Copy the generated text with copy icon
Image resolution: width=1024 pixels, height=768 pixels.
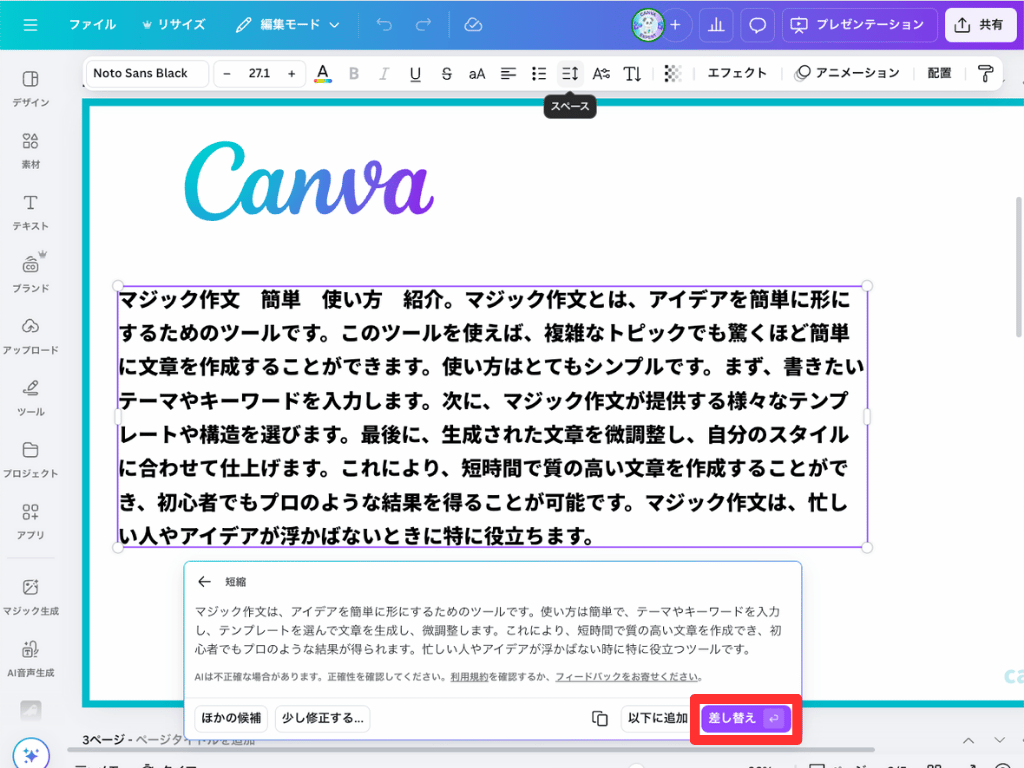pyautogui.click(x=600, y=718)
